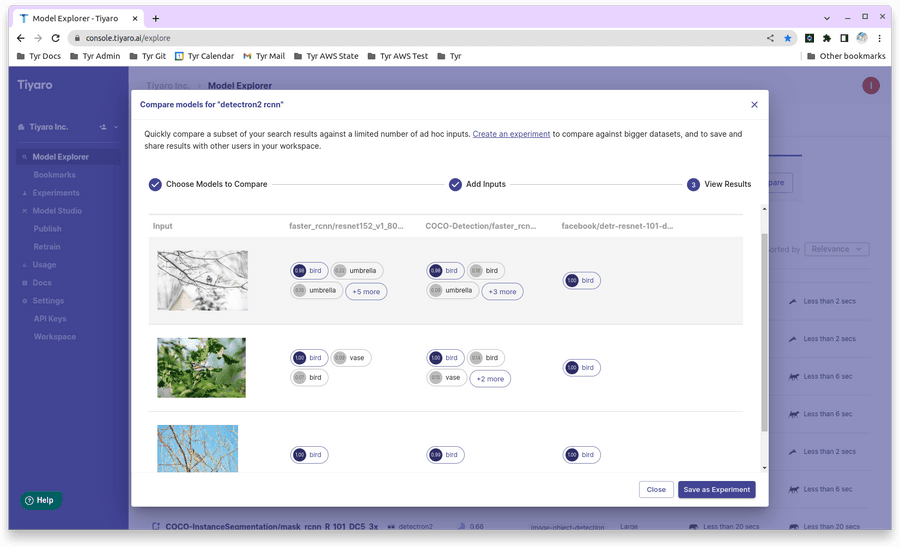The height and width of the screenshot is (547, 900).
Task: Expand the Tiyaro Inc. workspace dropdown
Action: (116, 127)
